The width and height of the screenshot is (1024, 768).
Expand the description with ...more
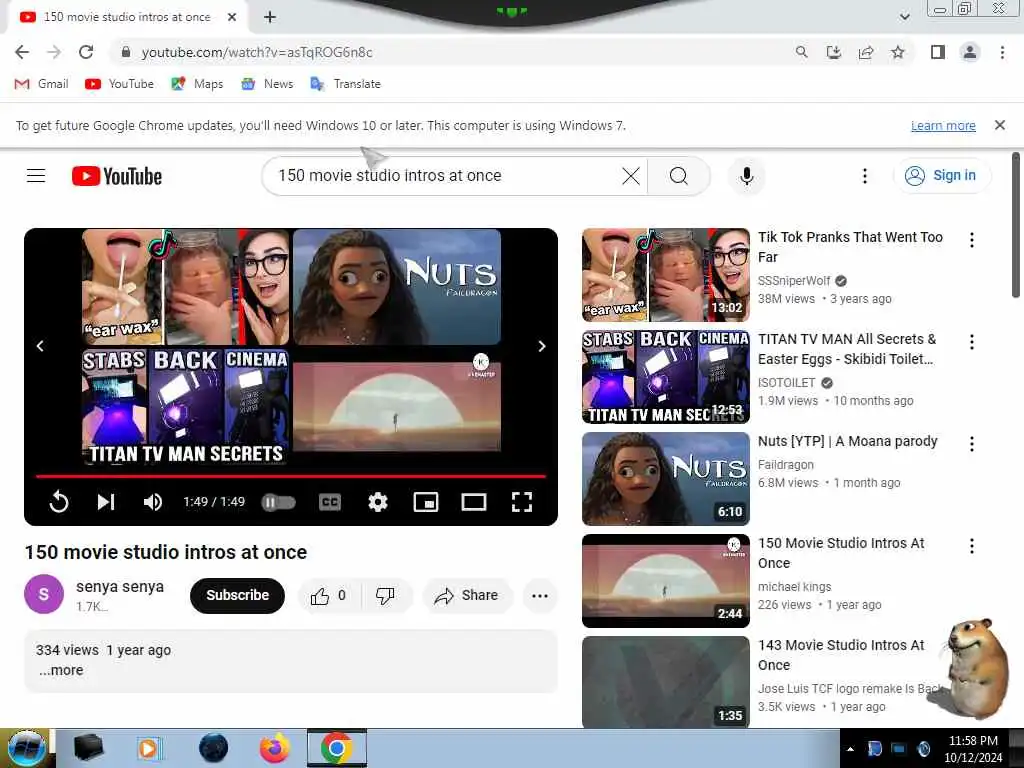tap(61, 670)
